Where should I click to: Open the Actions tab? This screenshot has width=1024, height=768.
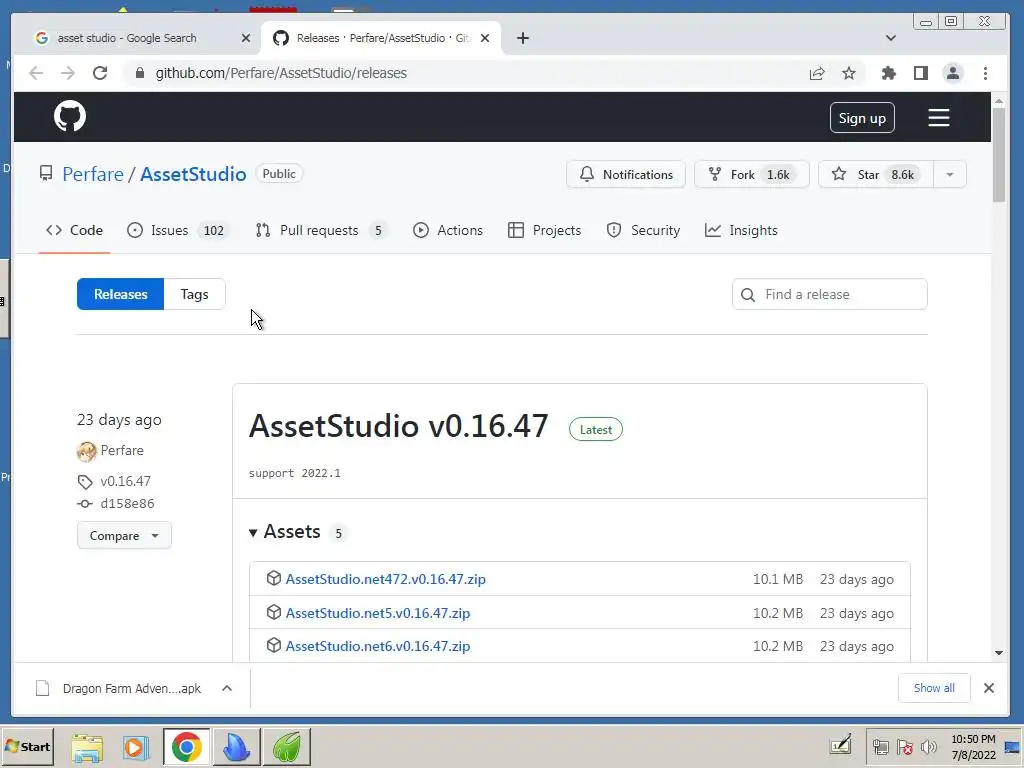pyautogui.click(x=448, y=231)
